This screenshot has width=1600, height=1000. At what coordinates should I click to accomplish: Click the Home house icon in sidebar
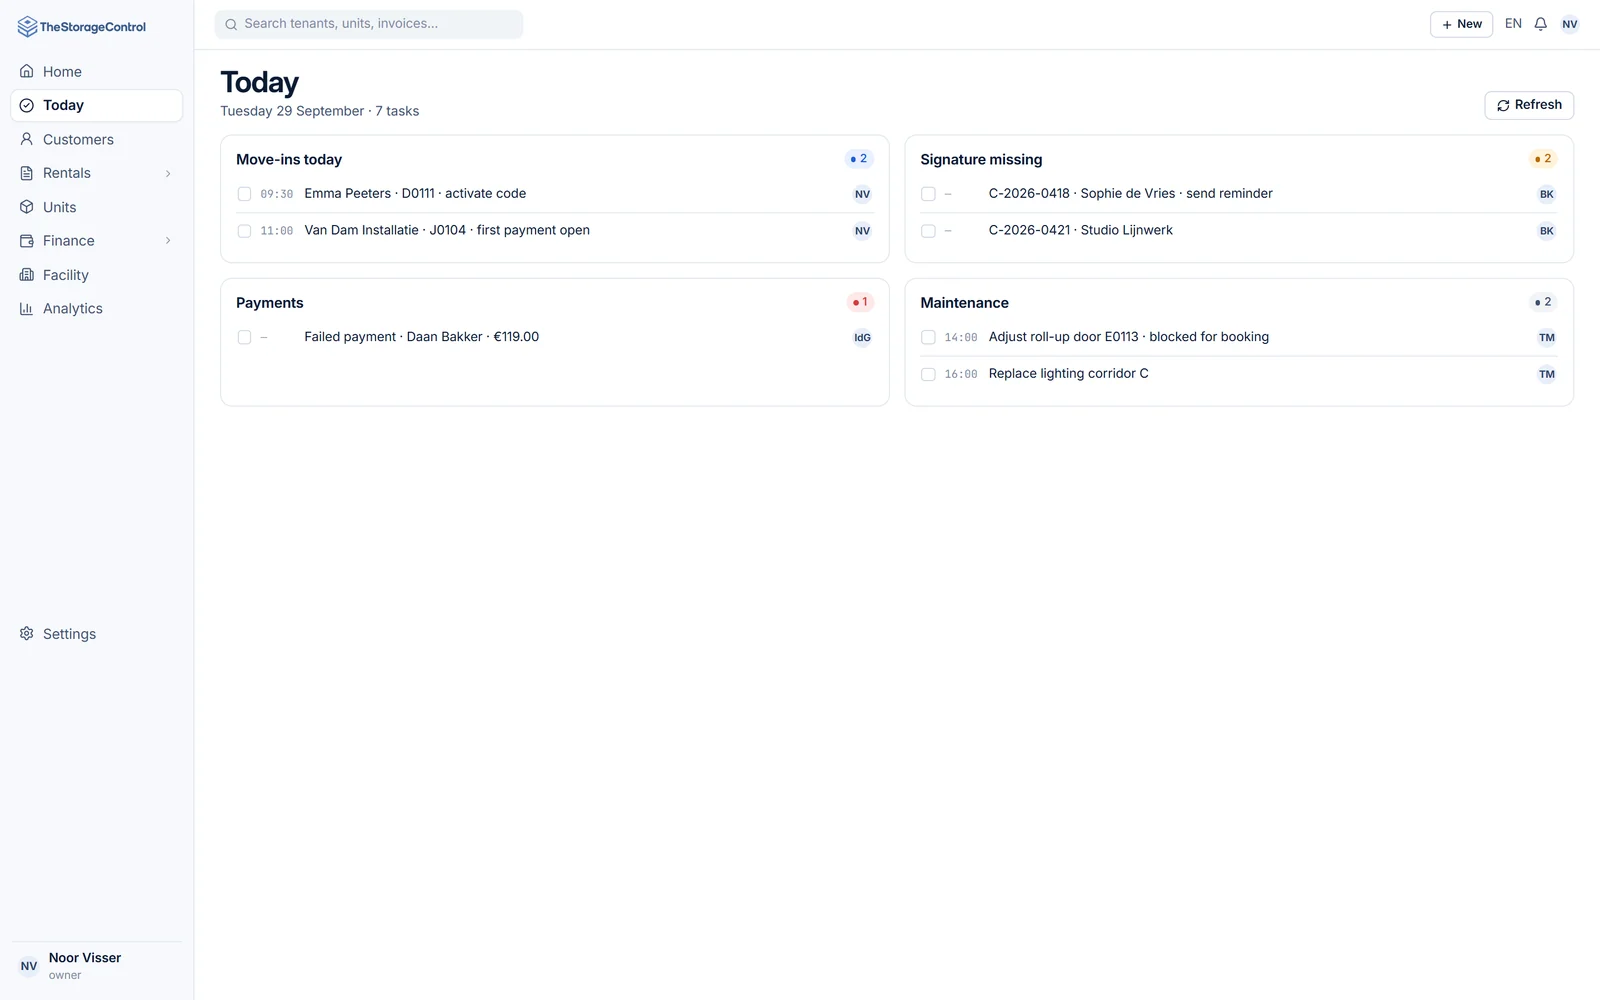coord(27,71)
